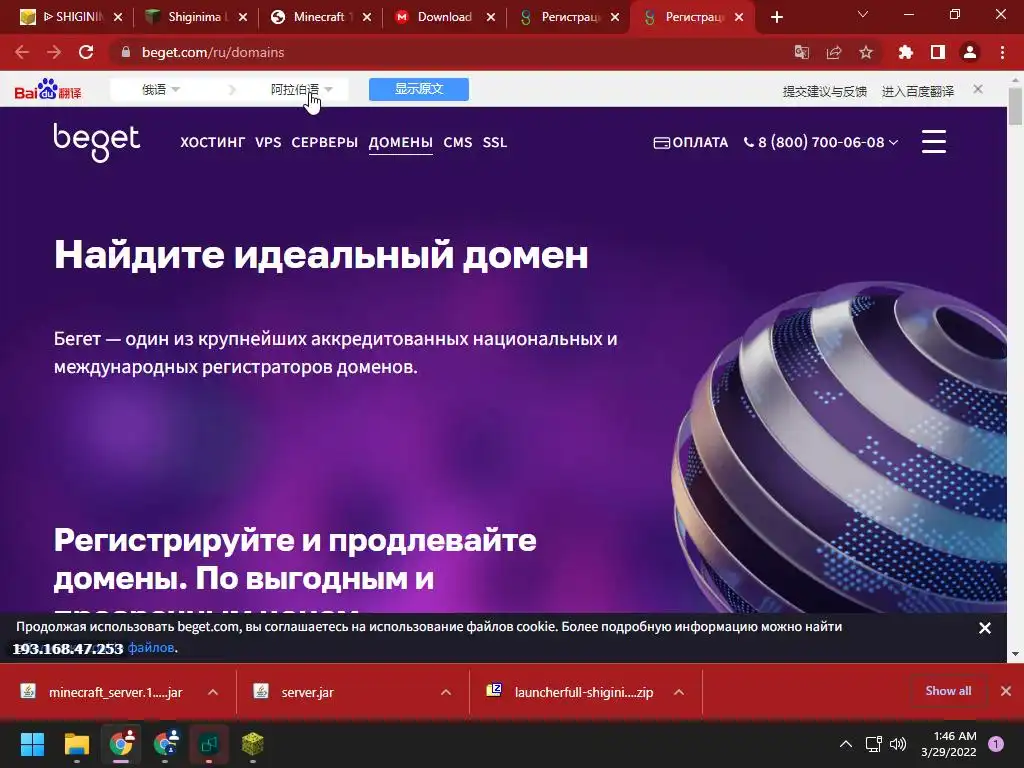This screenshot has height=768, width=1024.
Task: Click the 显示原文 button
Action: pyautogui.click(x=419, y=89)
